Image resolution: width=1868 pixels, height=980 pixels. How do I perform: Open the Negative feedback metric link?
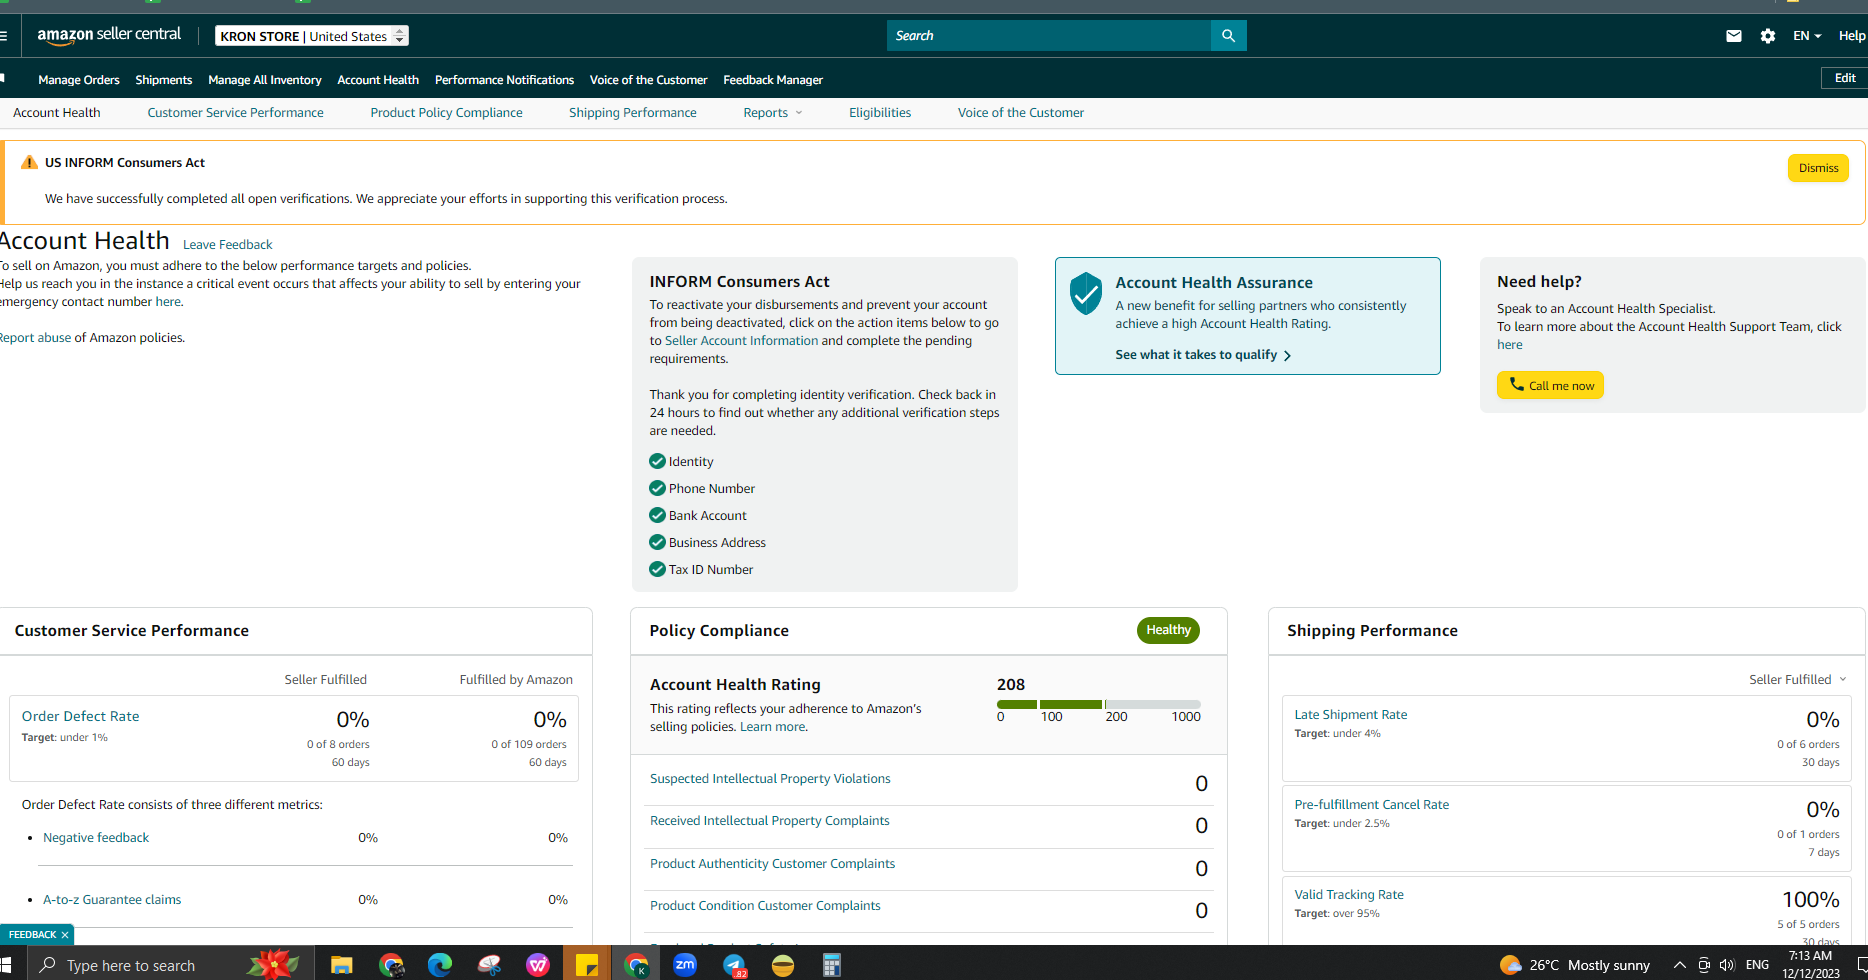point(96,838)
